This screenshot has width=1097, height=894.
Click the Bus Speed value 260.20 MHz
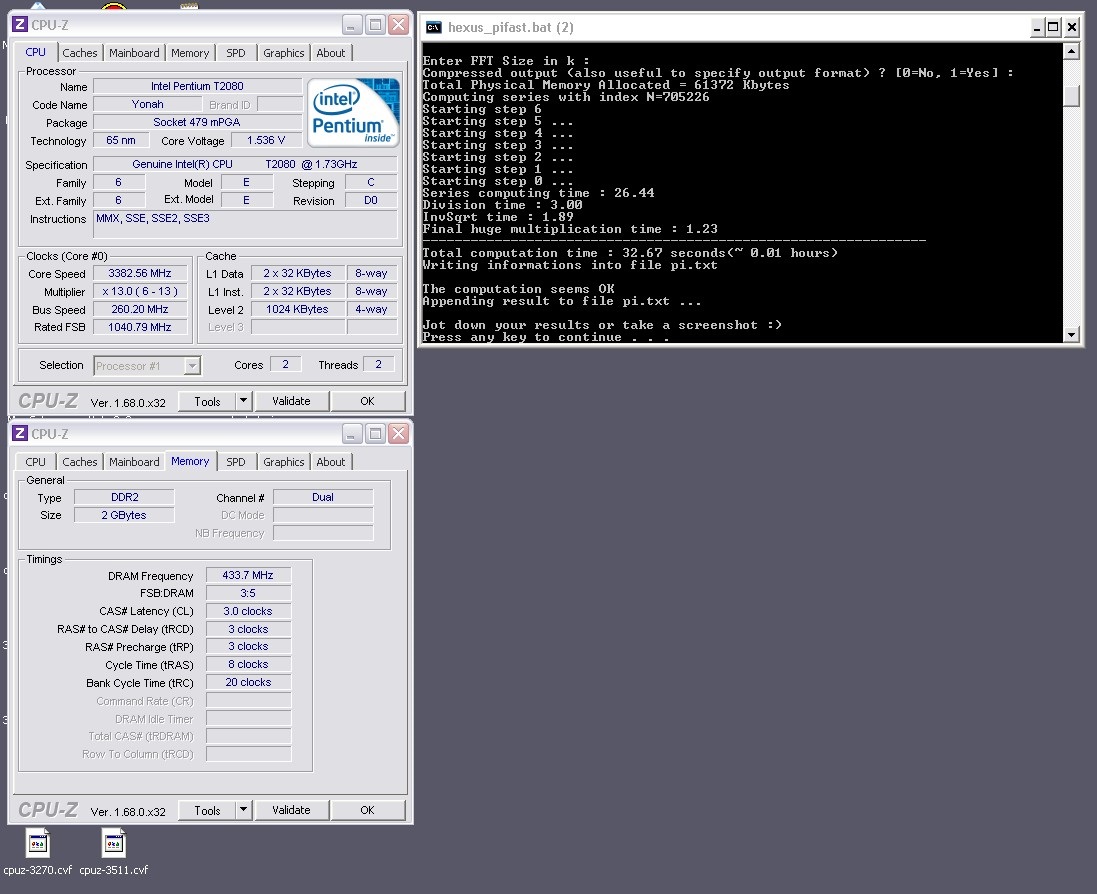pyautogui.click(x=140, y=309)
